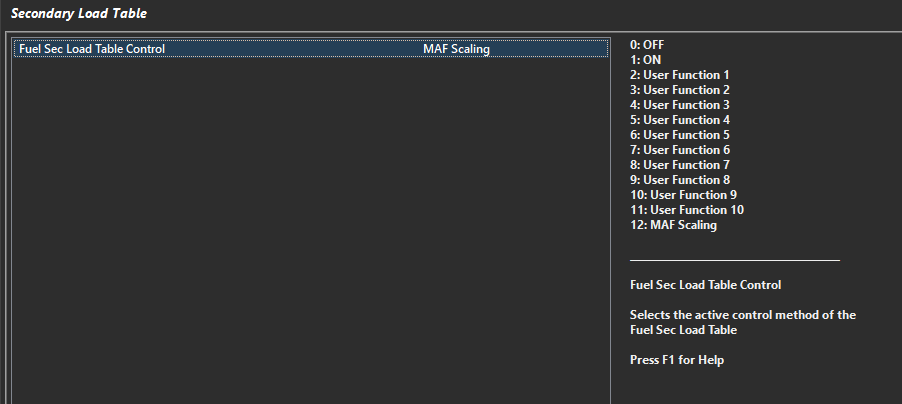Image resolution: width=902 pixels, height=404 pixels.
Task: Select the Fuel Sec Load Table Control row
Action: [x=92, y=49]
